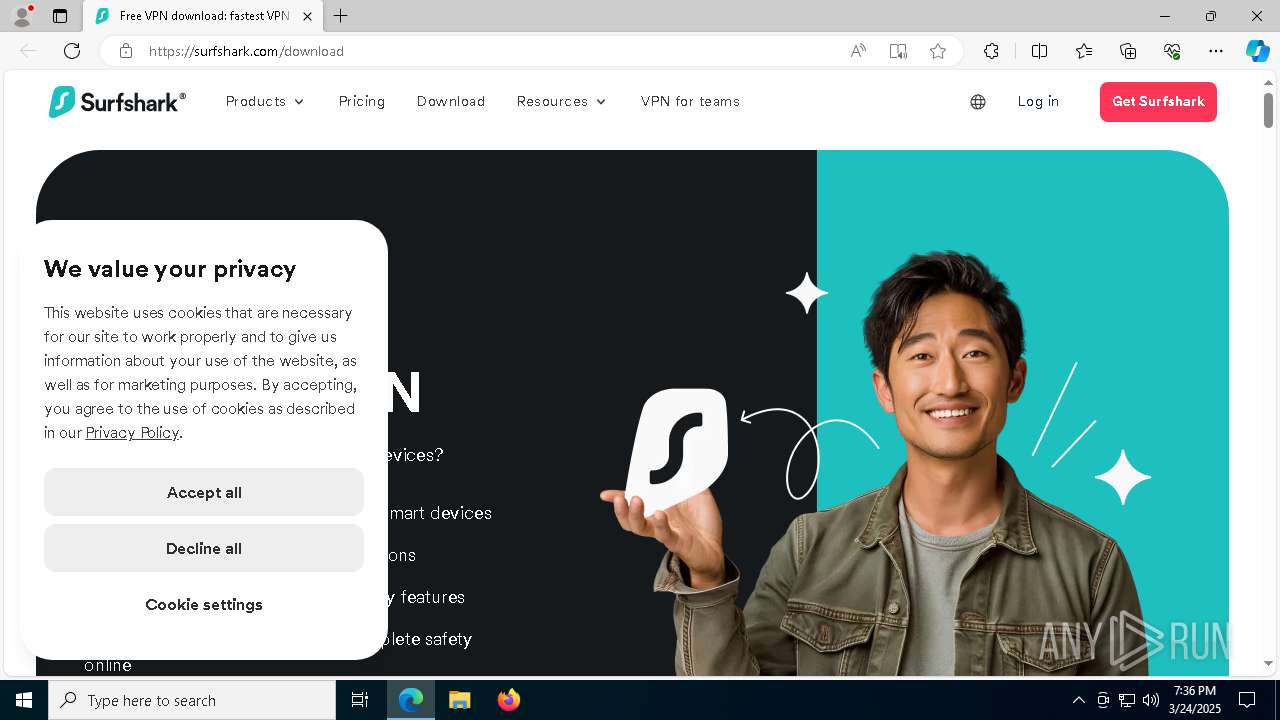
Task: Decline all cookies
Action: 204,548
